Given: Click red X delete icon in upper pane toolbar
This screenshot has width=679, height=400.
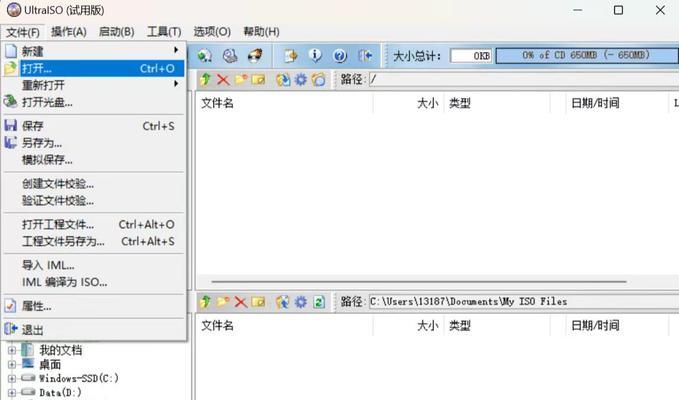Looking at the screenshot, I should (x=223, y=80).
